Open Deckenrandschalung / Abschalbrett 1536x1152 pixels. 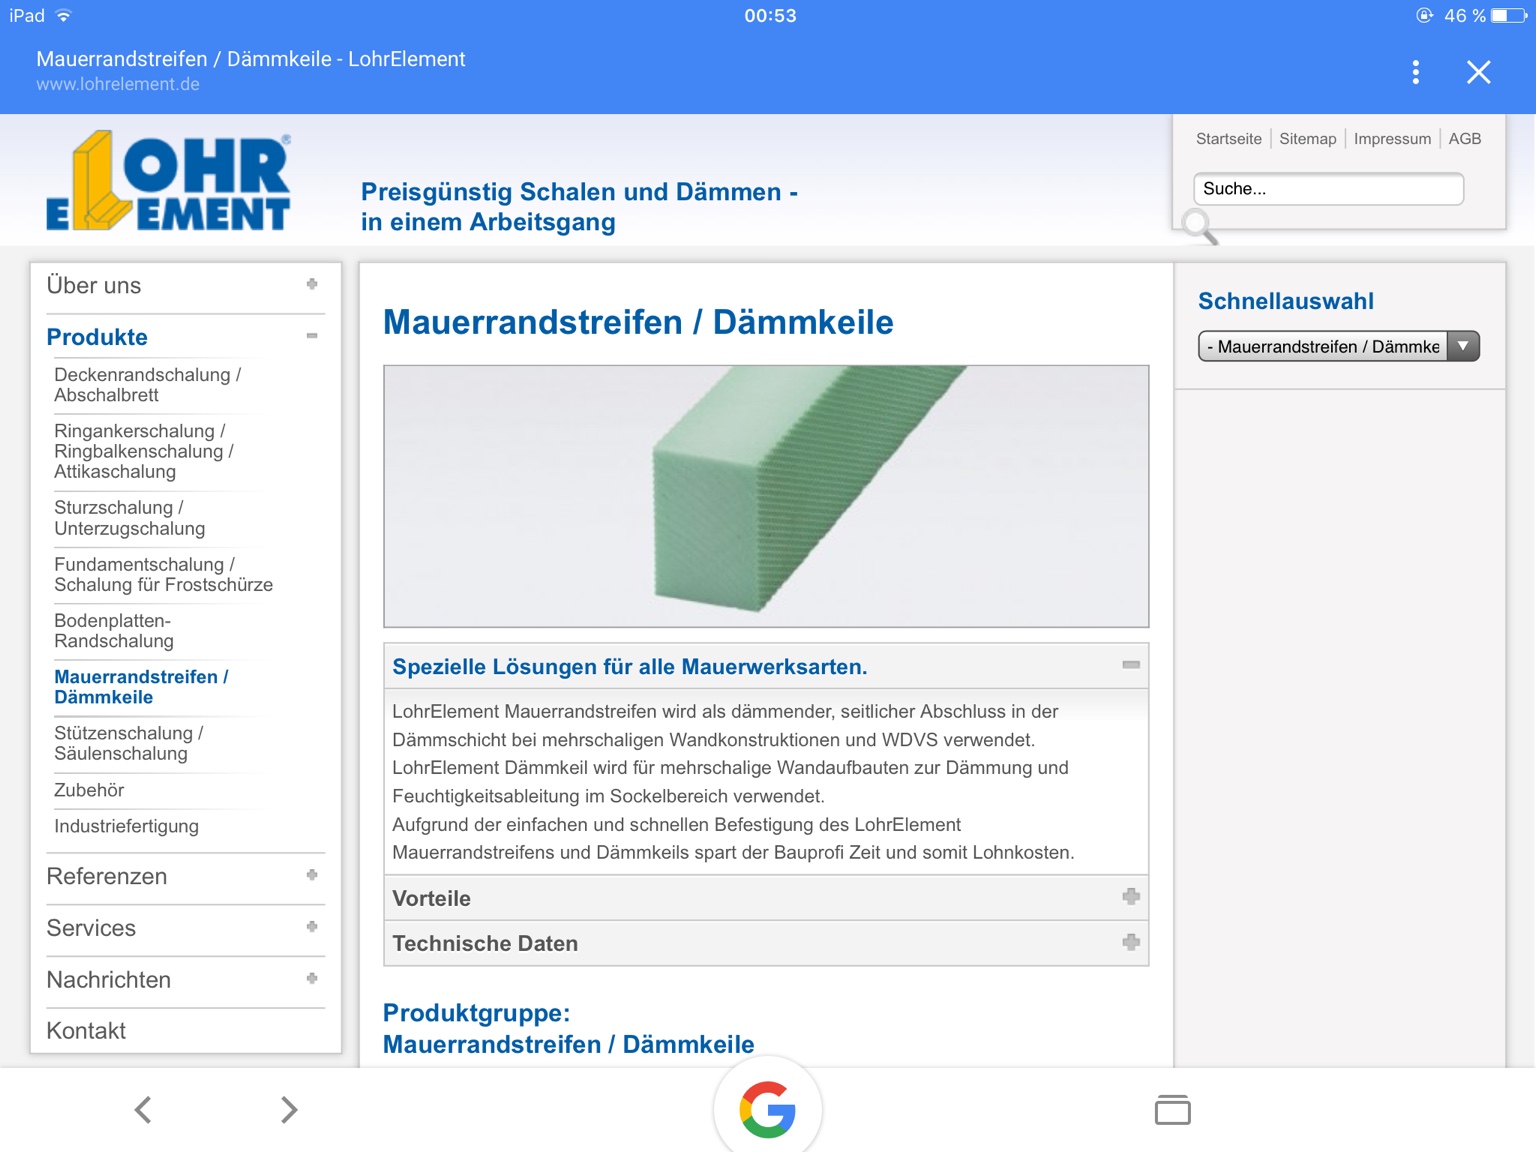tap(148, 385)
